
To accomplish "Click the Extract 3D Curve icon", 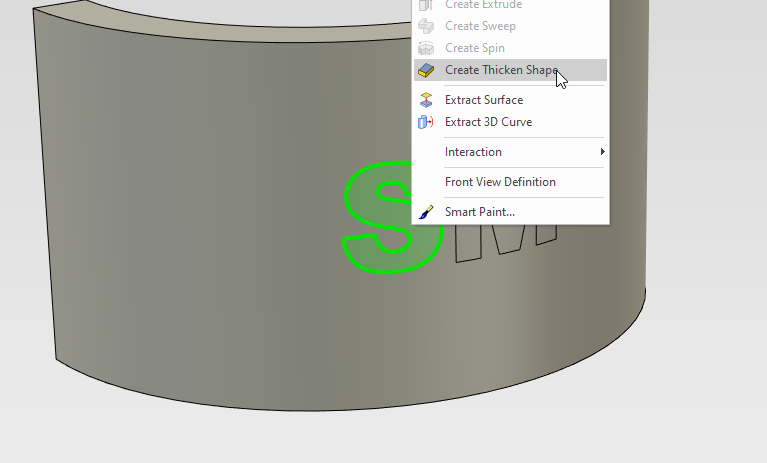I will click(426, 122).
